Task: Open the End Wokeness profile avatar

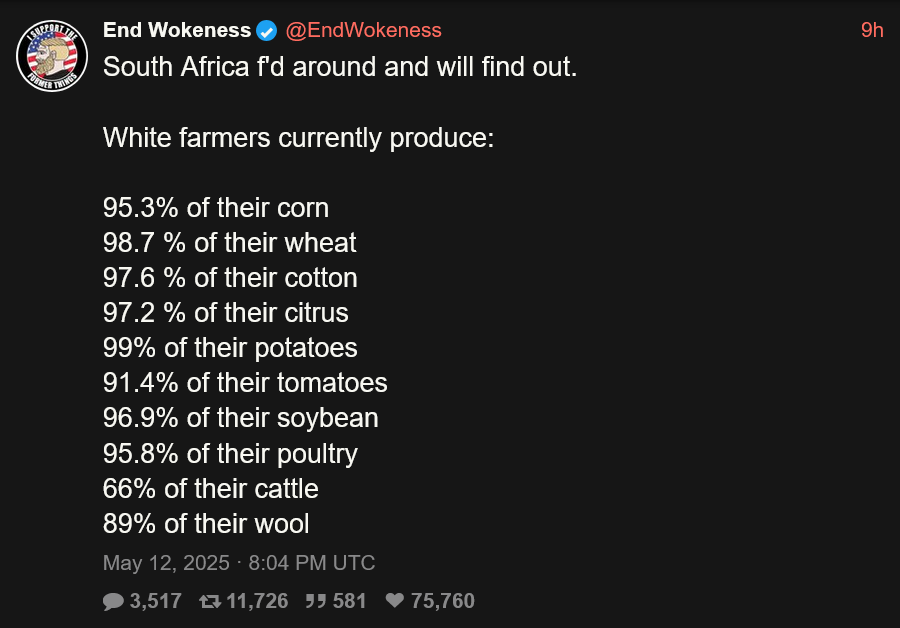Action: pyautogui.click(x=52, y=56)
